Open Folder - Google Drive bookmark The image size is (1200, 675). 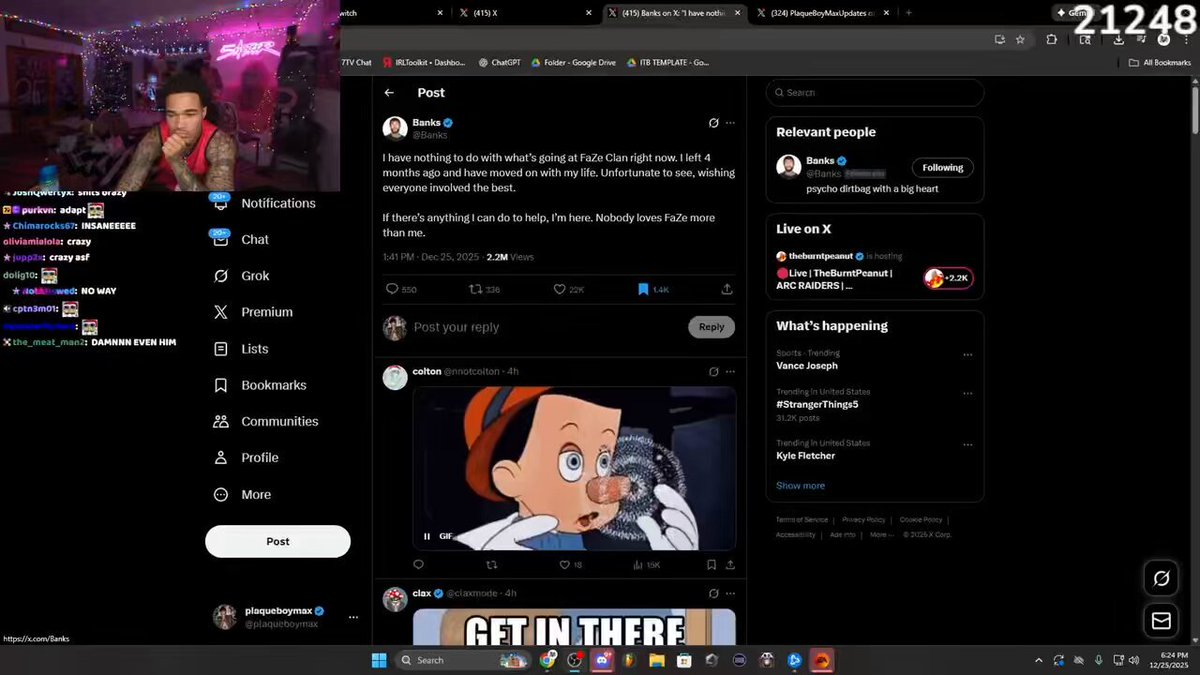pos(573,62)
